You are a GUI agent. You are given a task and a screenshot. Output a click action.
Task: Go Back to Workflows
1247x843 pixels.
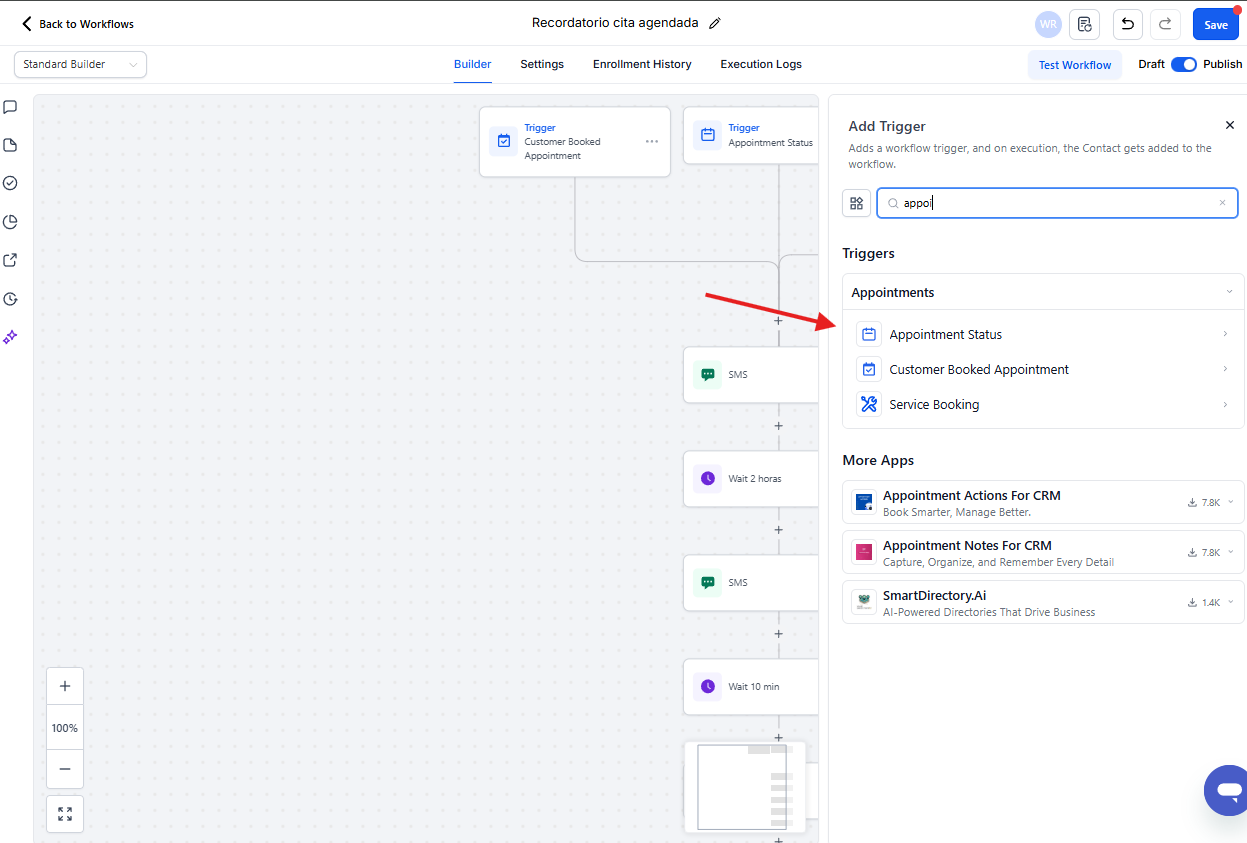77,24
